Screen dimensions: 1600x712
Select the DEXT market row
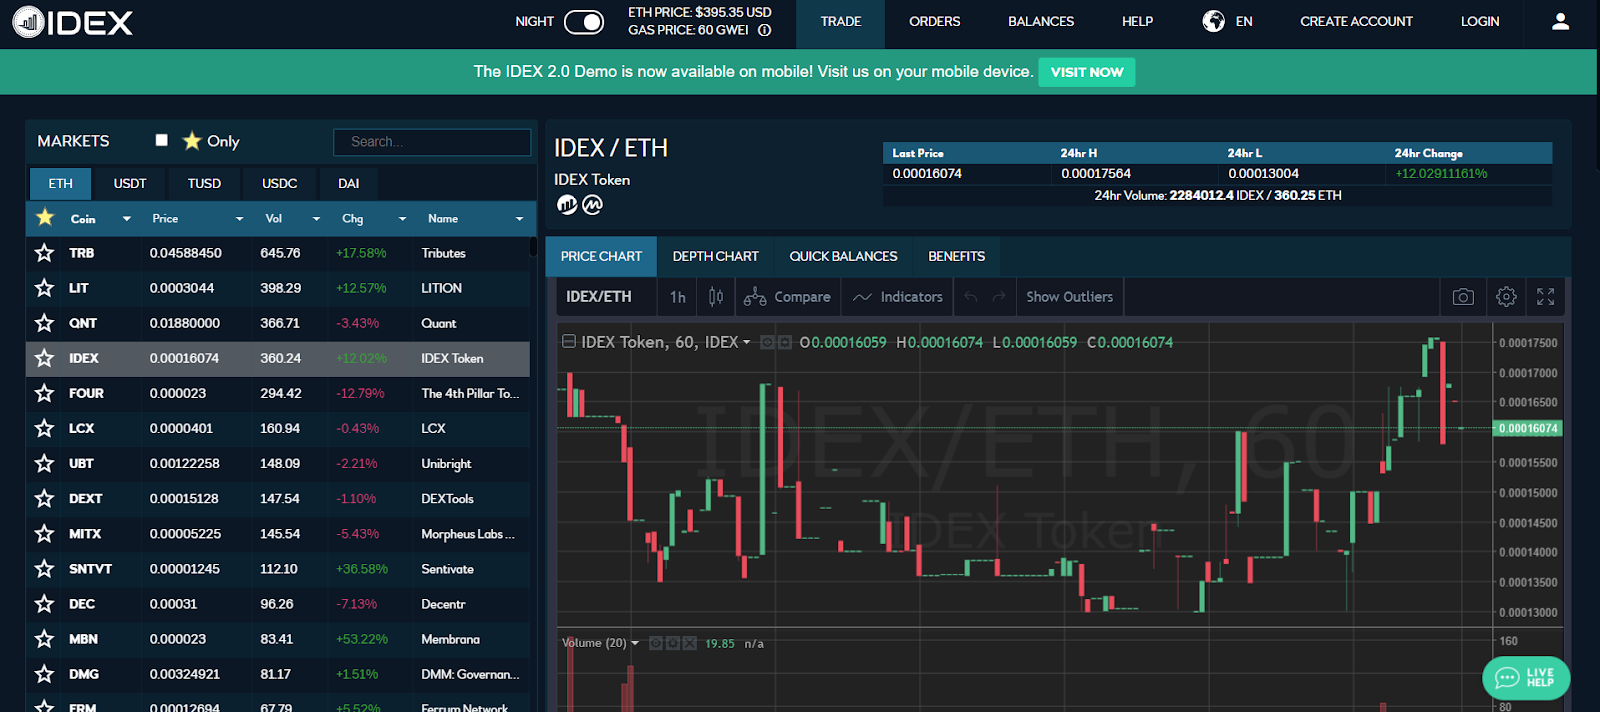pyautogui.click(x=278, y=498)
